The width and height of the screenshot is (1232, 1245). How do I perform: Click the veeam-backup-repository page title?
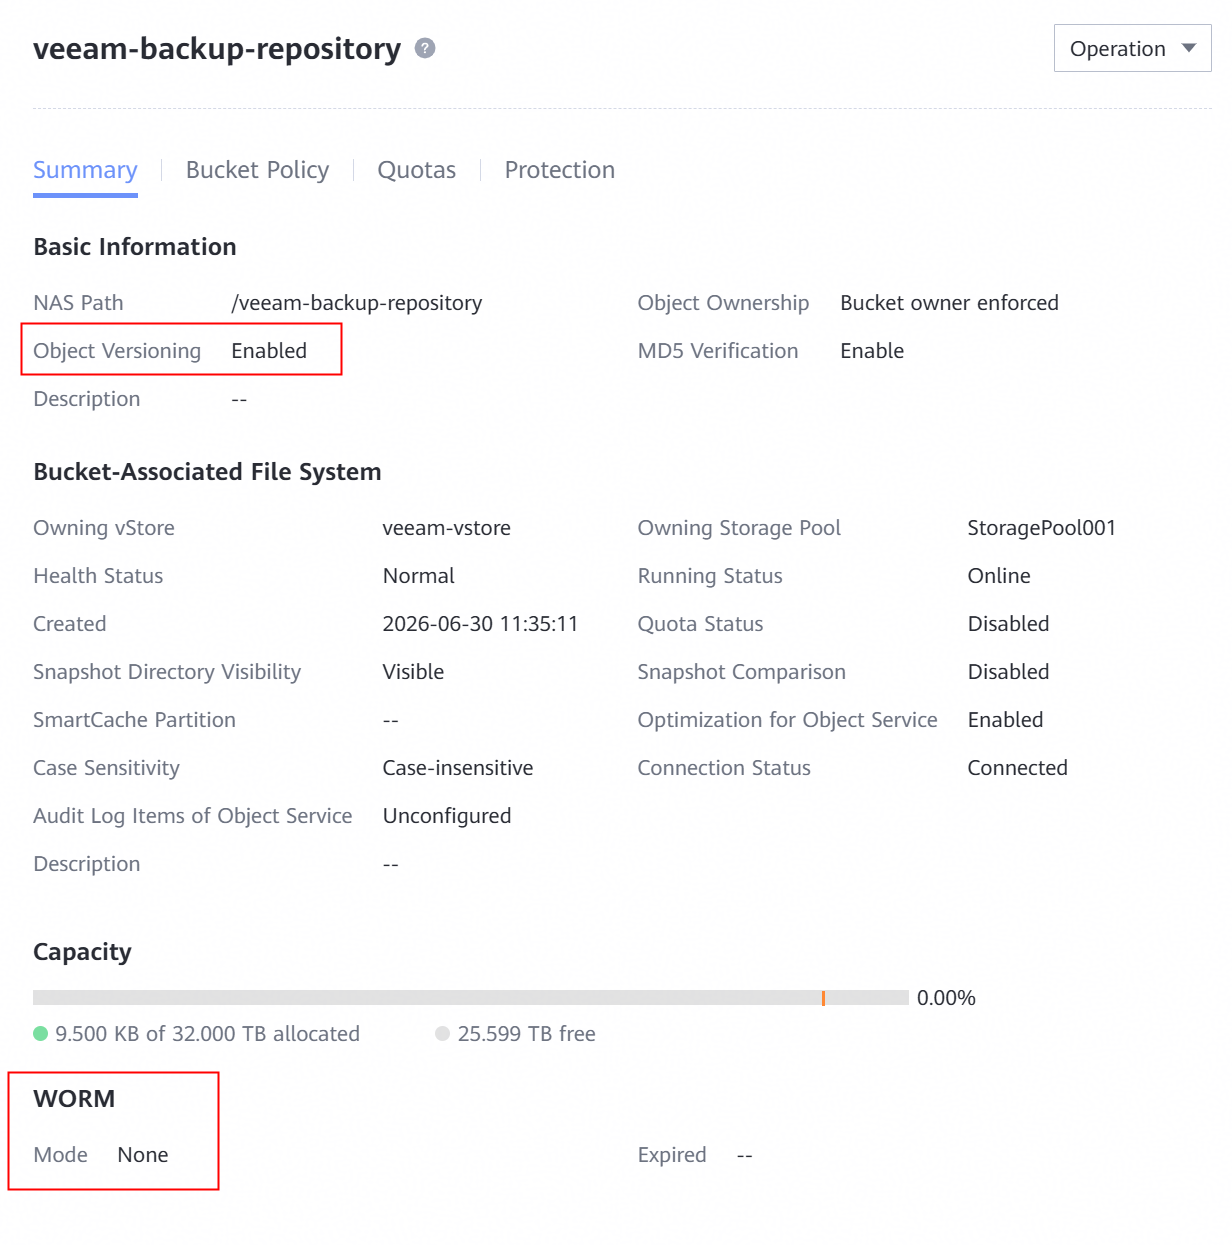click(217, 49)
